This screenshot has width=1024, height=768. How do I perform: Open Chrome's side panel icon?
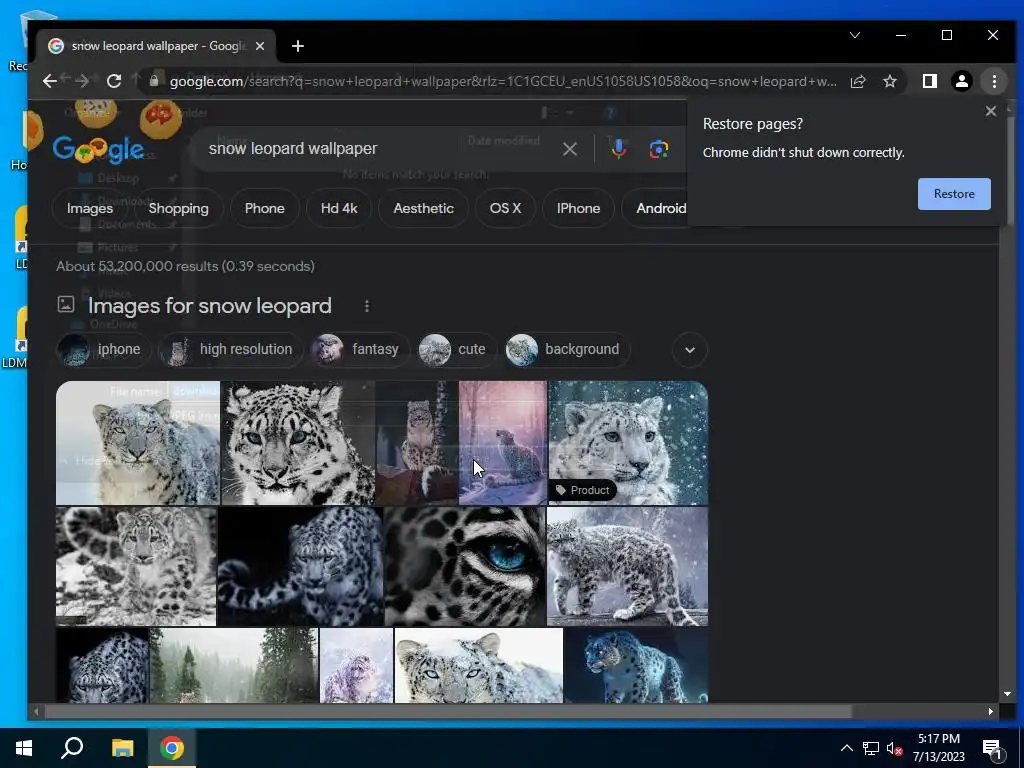[929, 81]
